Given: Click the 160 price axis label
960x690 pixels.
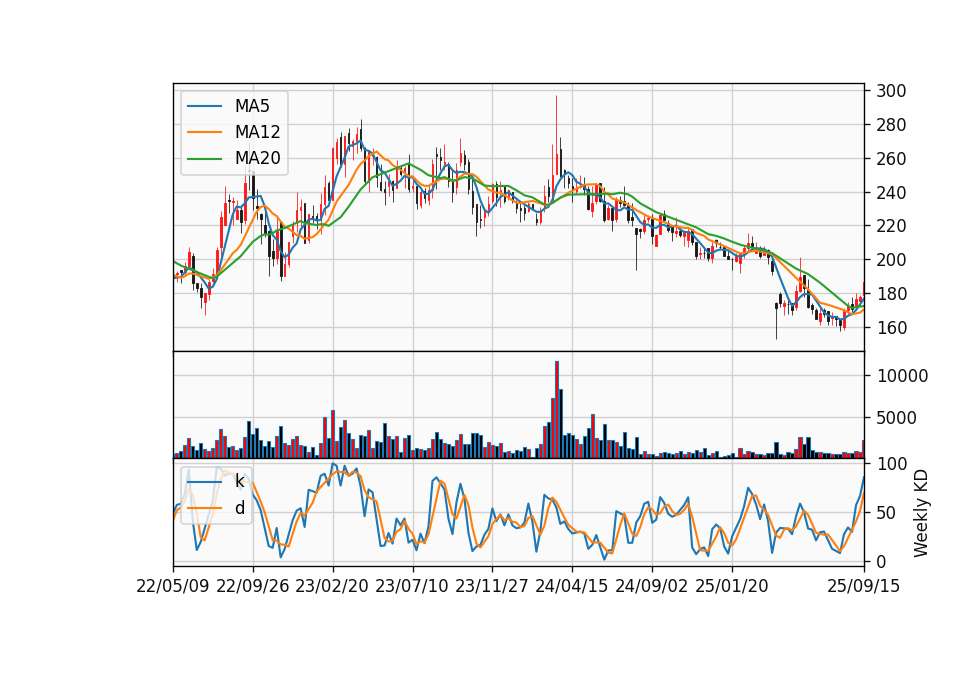Looking at the screenshot, I should 891,328.
